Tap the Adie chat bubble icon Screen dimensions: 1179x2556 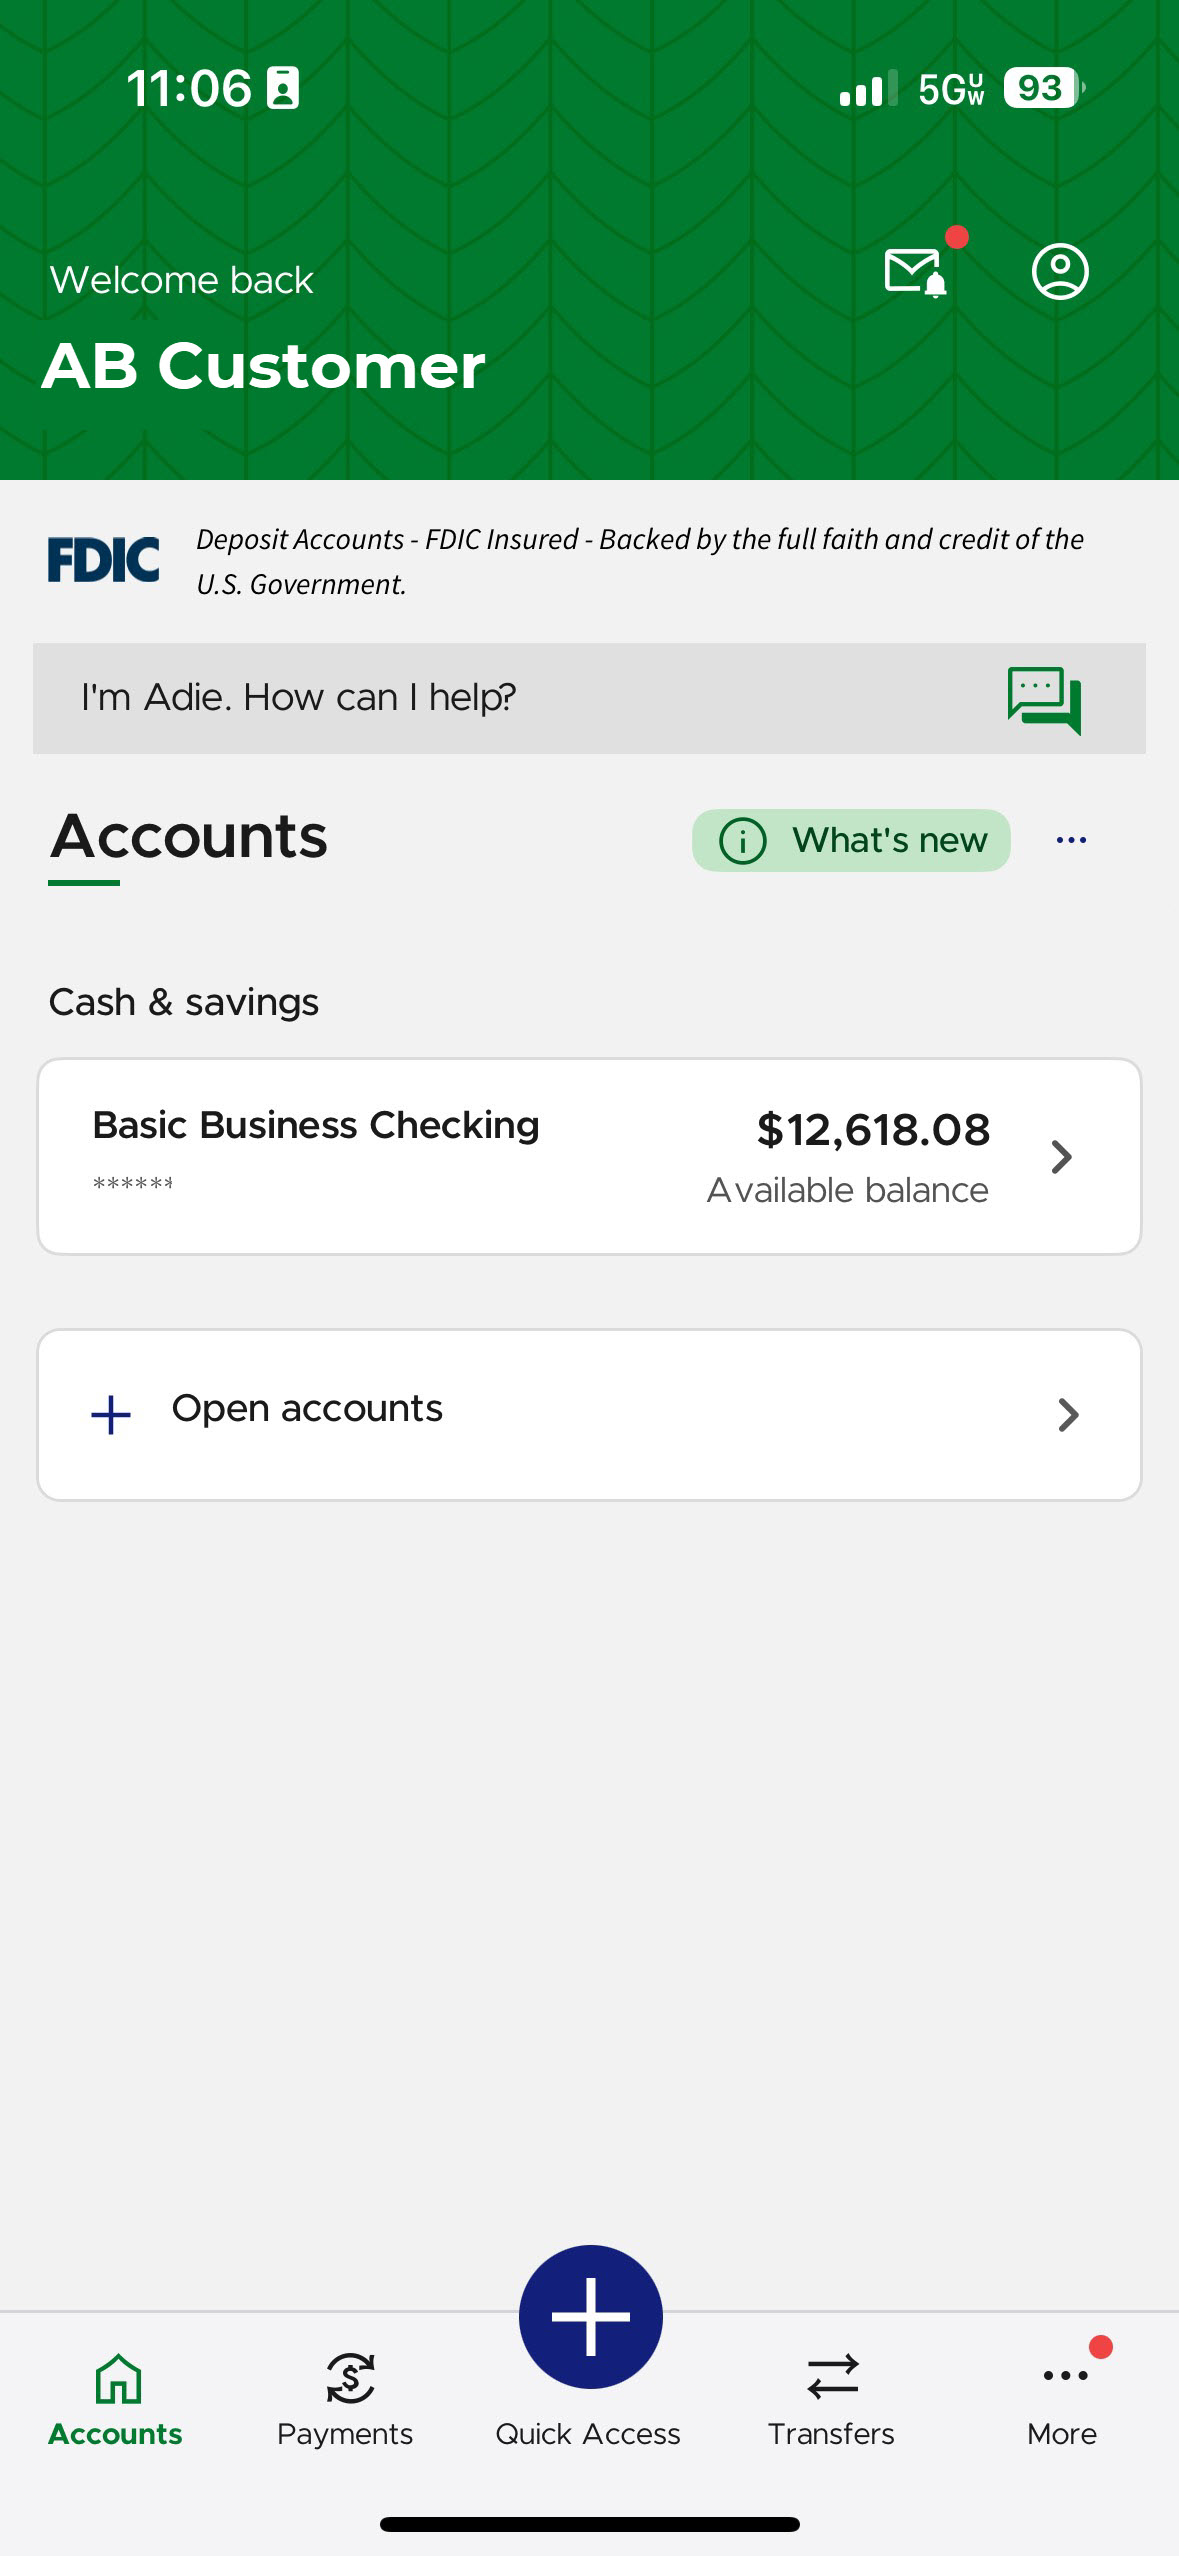click(x=1044, y=699)
